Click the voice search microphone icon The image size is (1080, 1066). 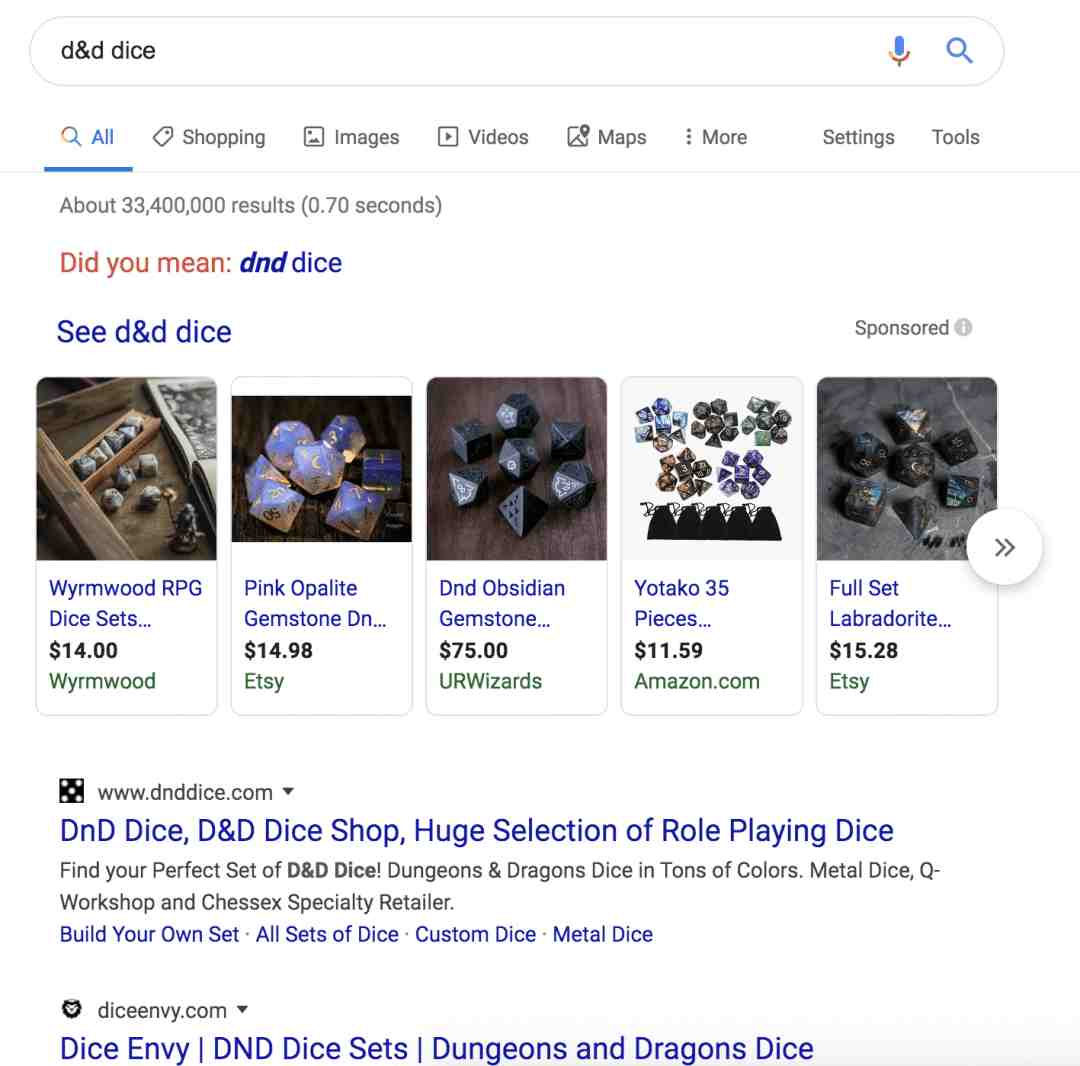click(899, 51)
